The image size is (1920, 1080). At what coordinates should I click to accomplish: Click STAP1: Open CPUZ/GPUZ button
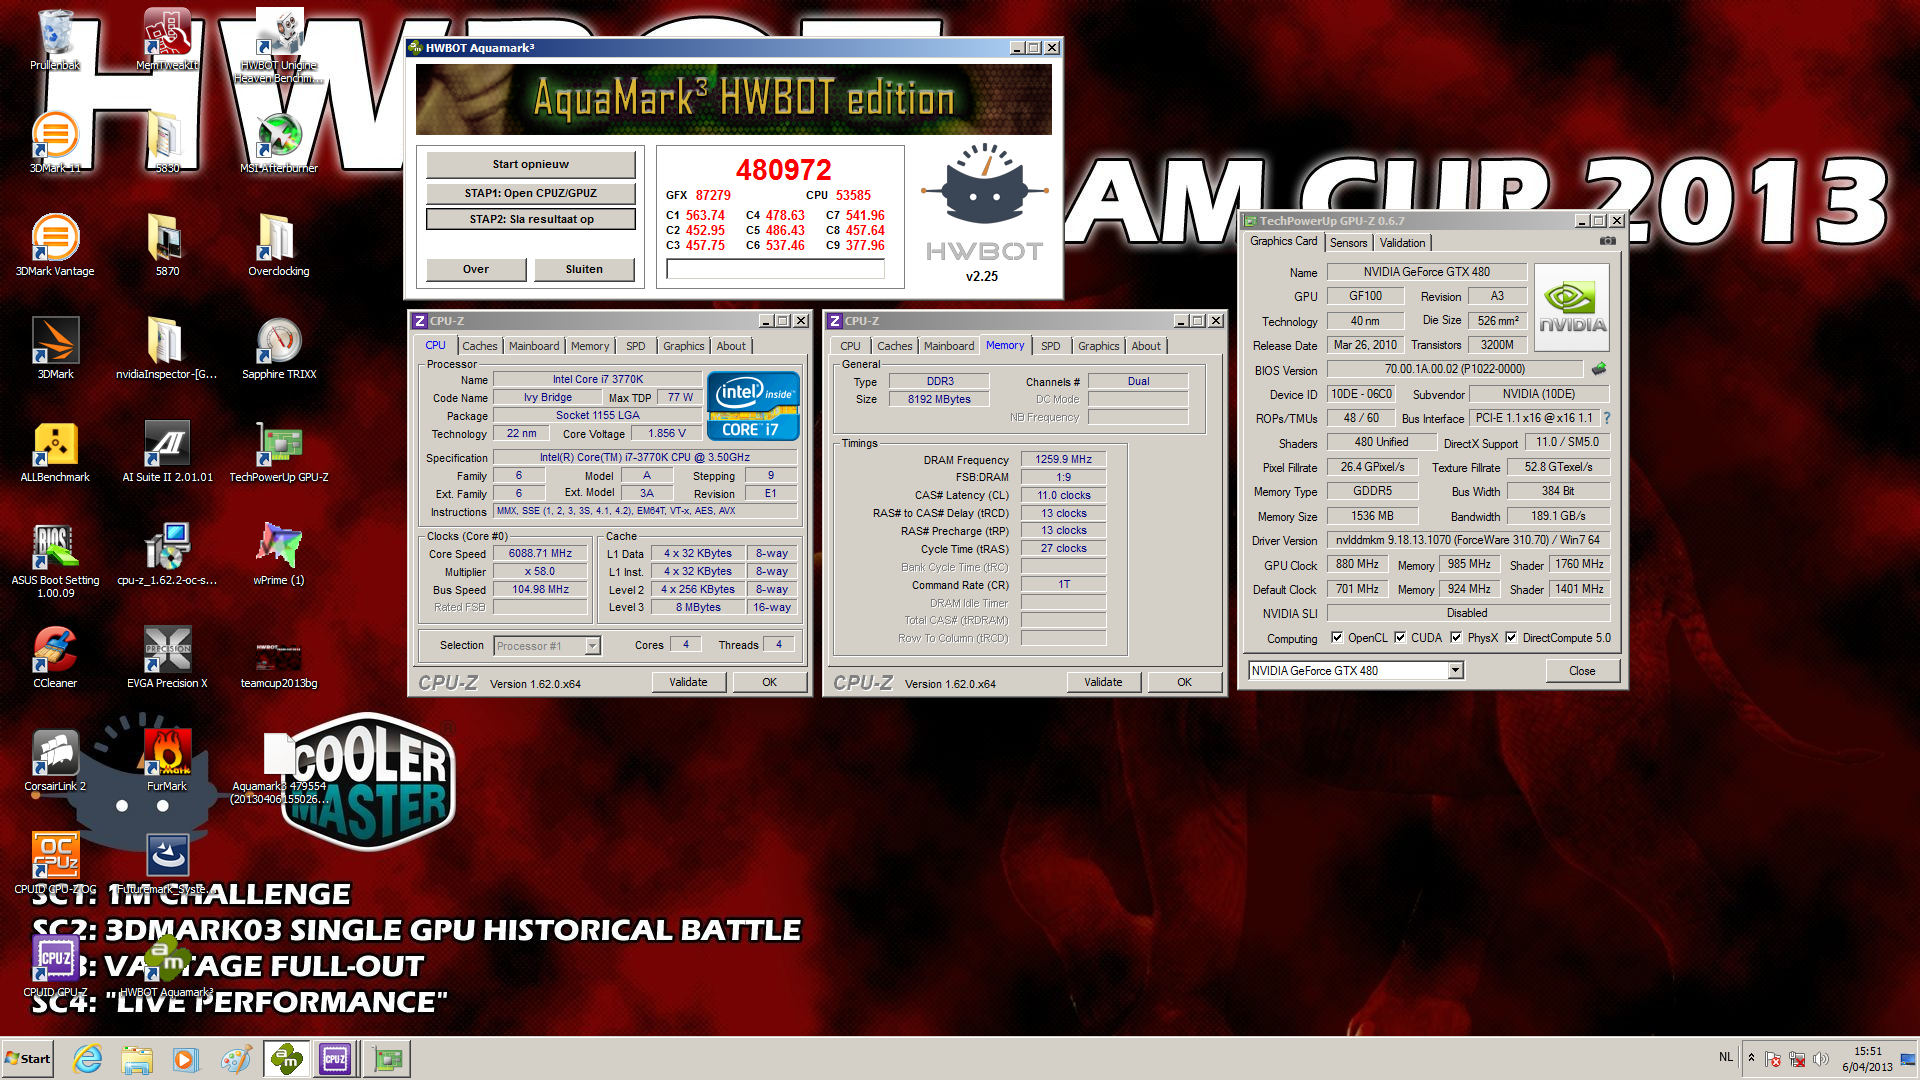pos(530,193)
